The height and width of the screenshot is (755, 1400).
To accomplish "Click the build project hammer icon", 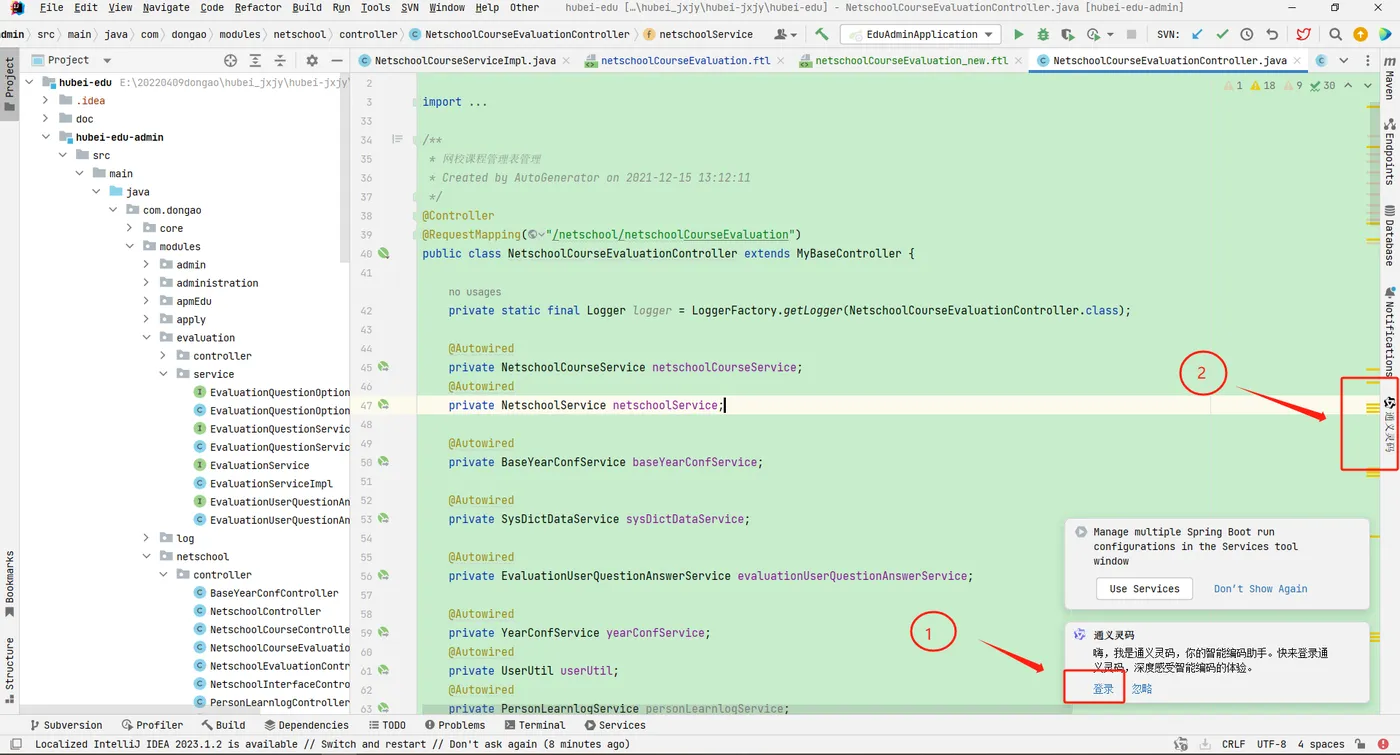I will point(822,34).
